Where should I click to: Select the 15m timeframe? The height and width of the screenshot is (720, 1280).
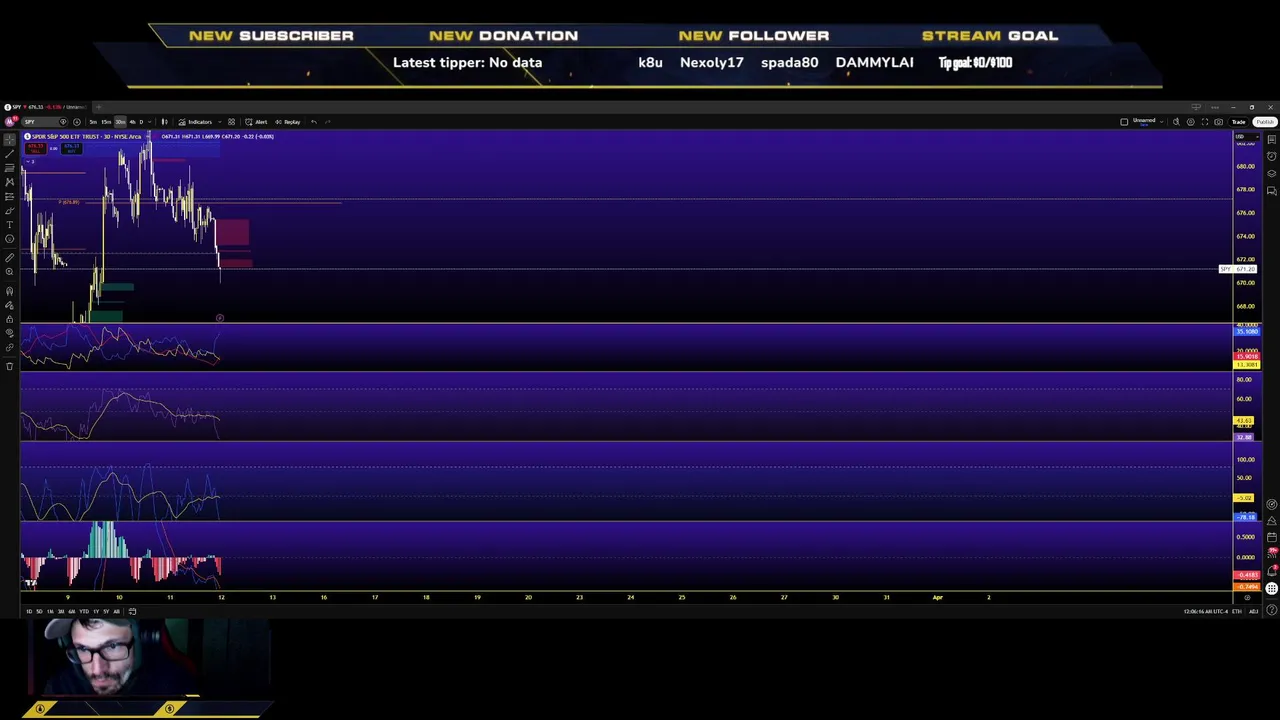tap(106, 122)
